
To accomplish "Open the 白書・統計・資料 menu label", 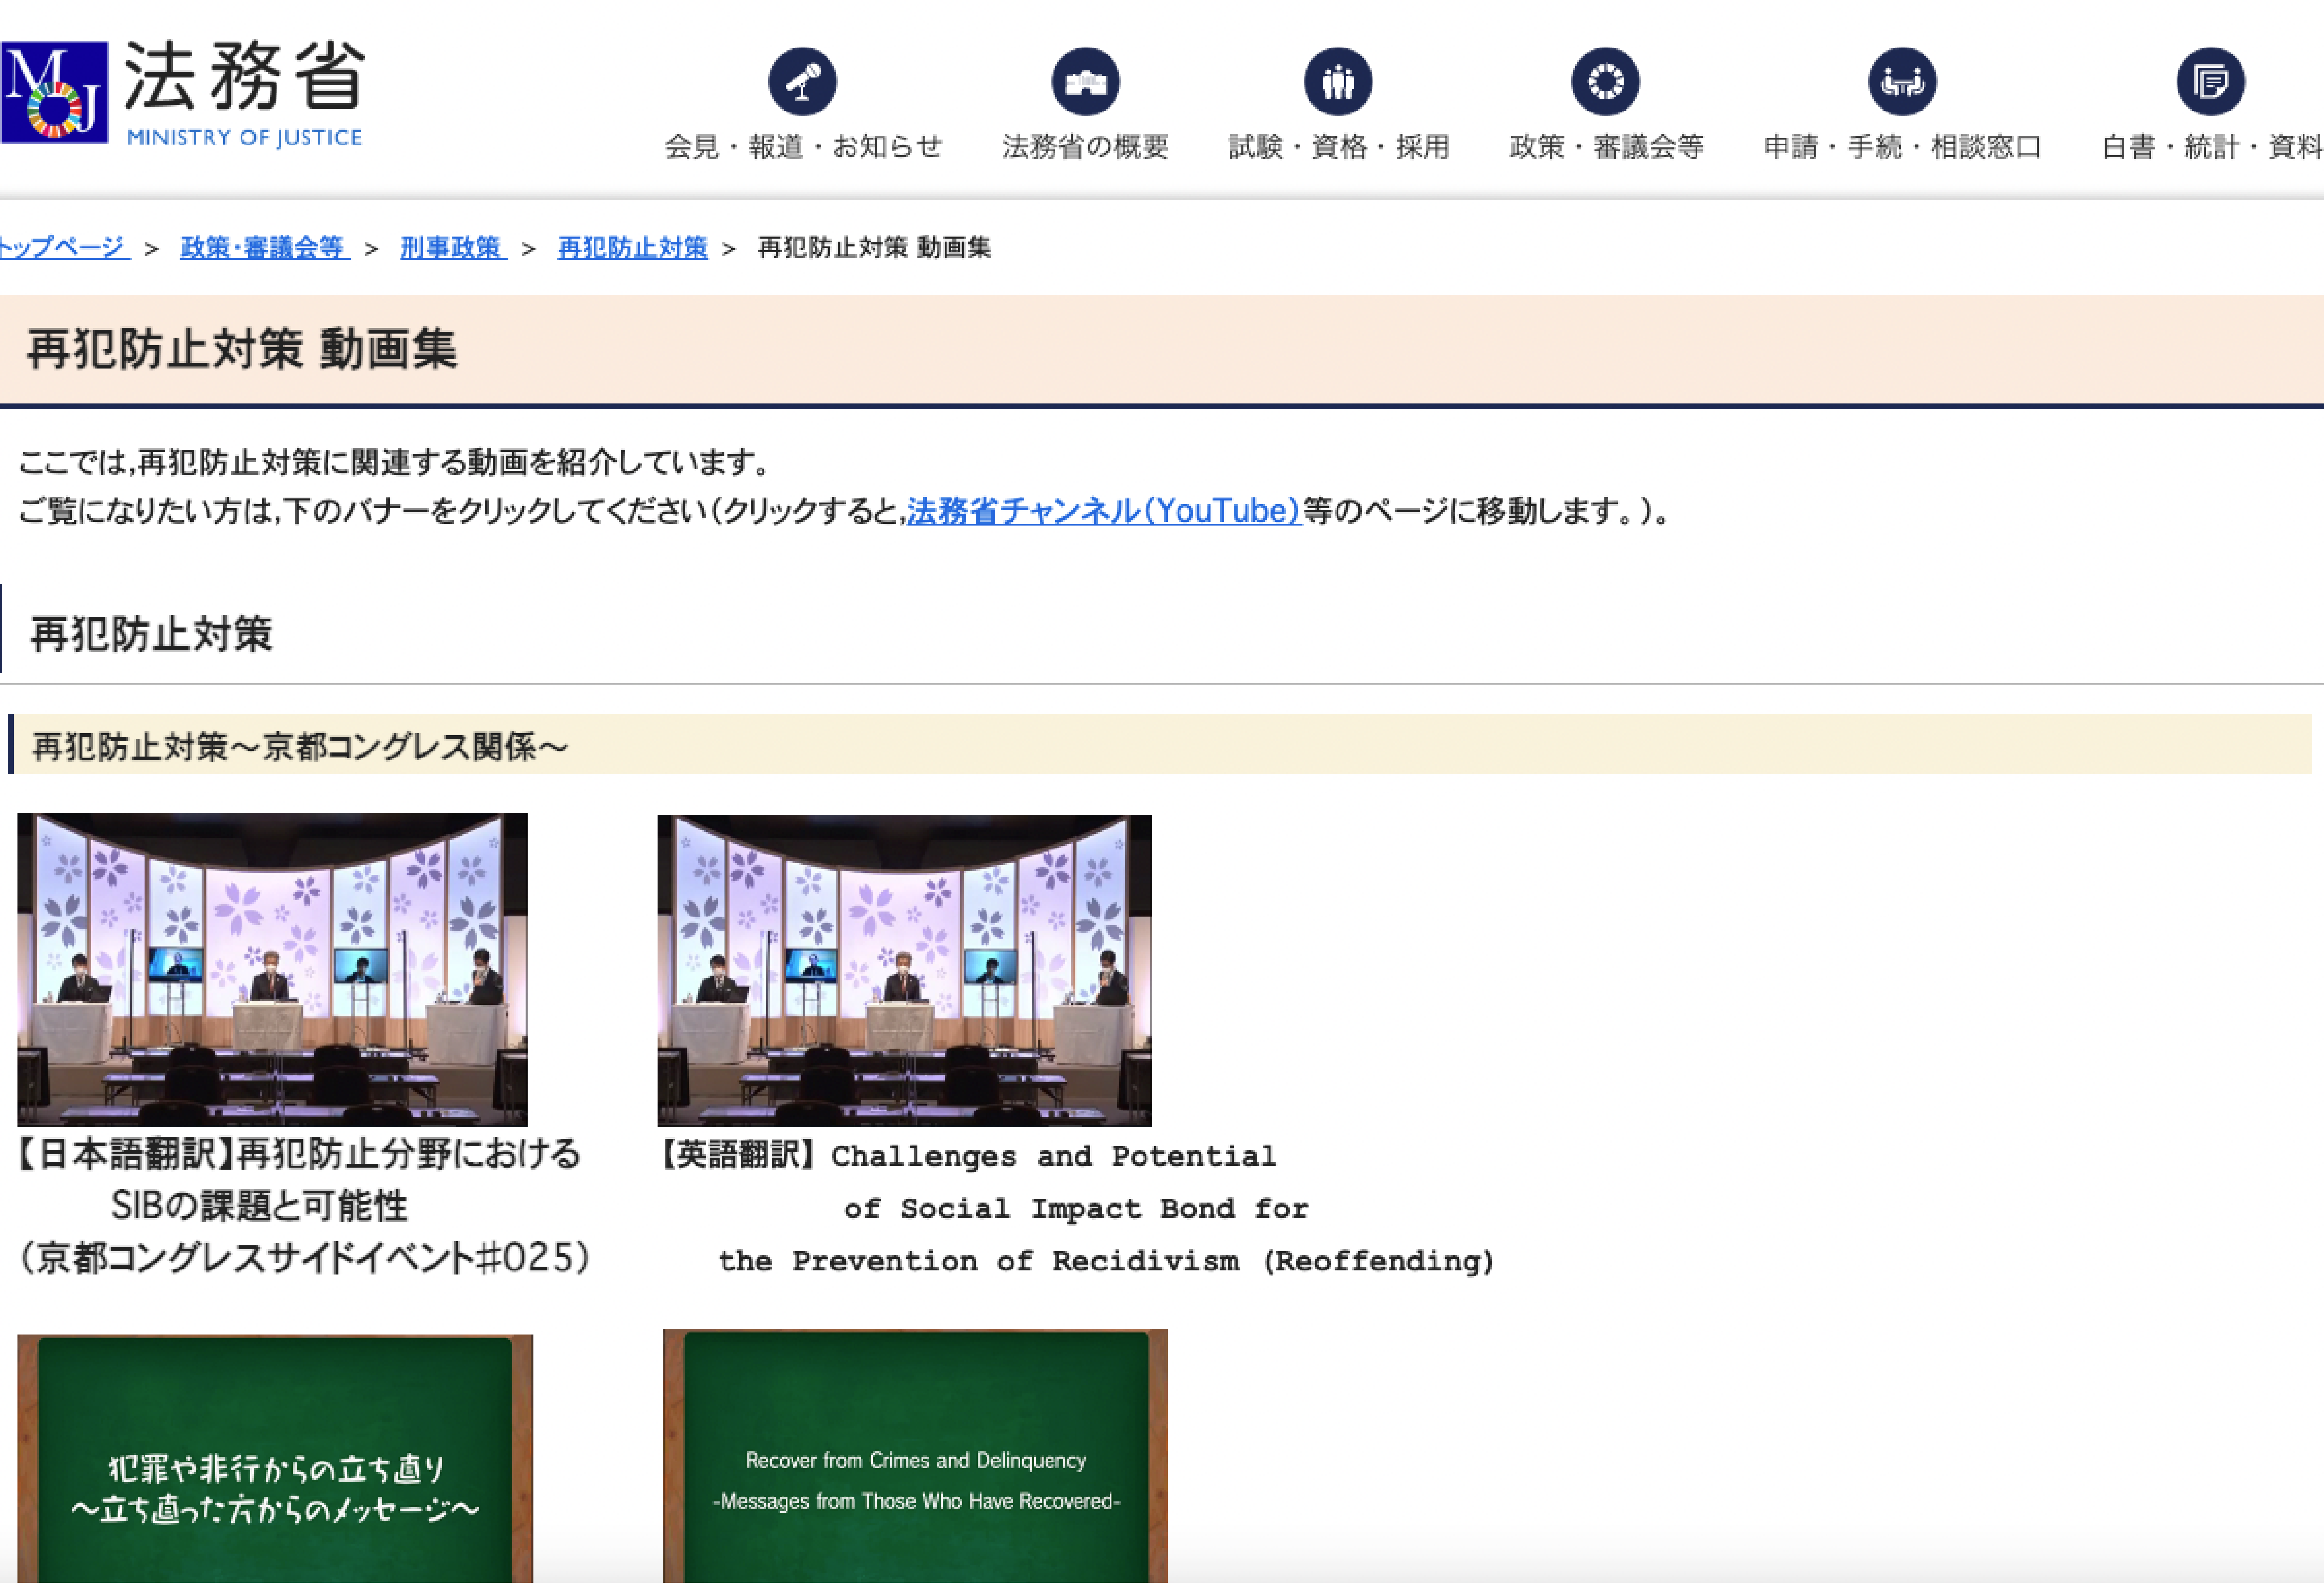I will [x=2212, y=147].
